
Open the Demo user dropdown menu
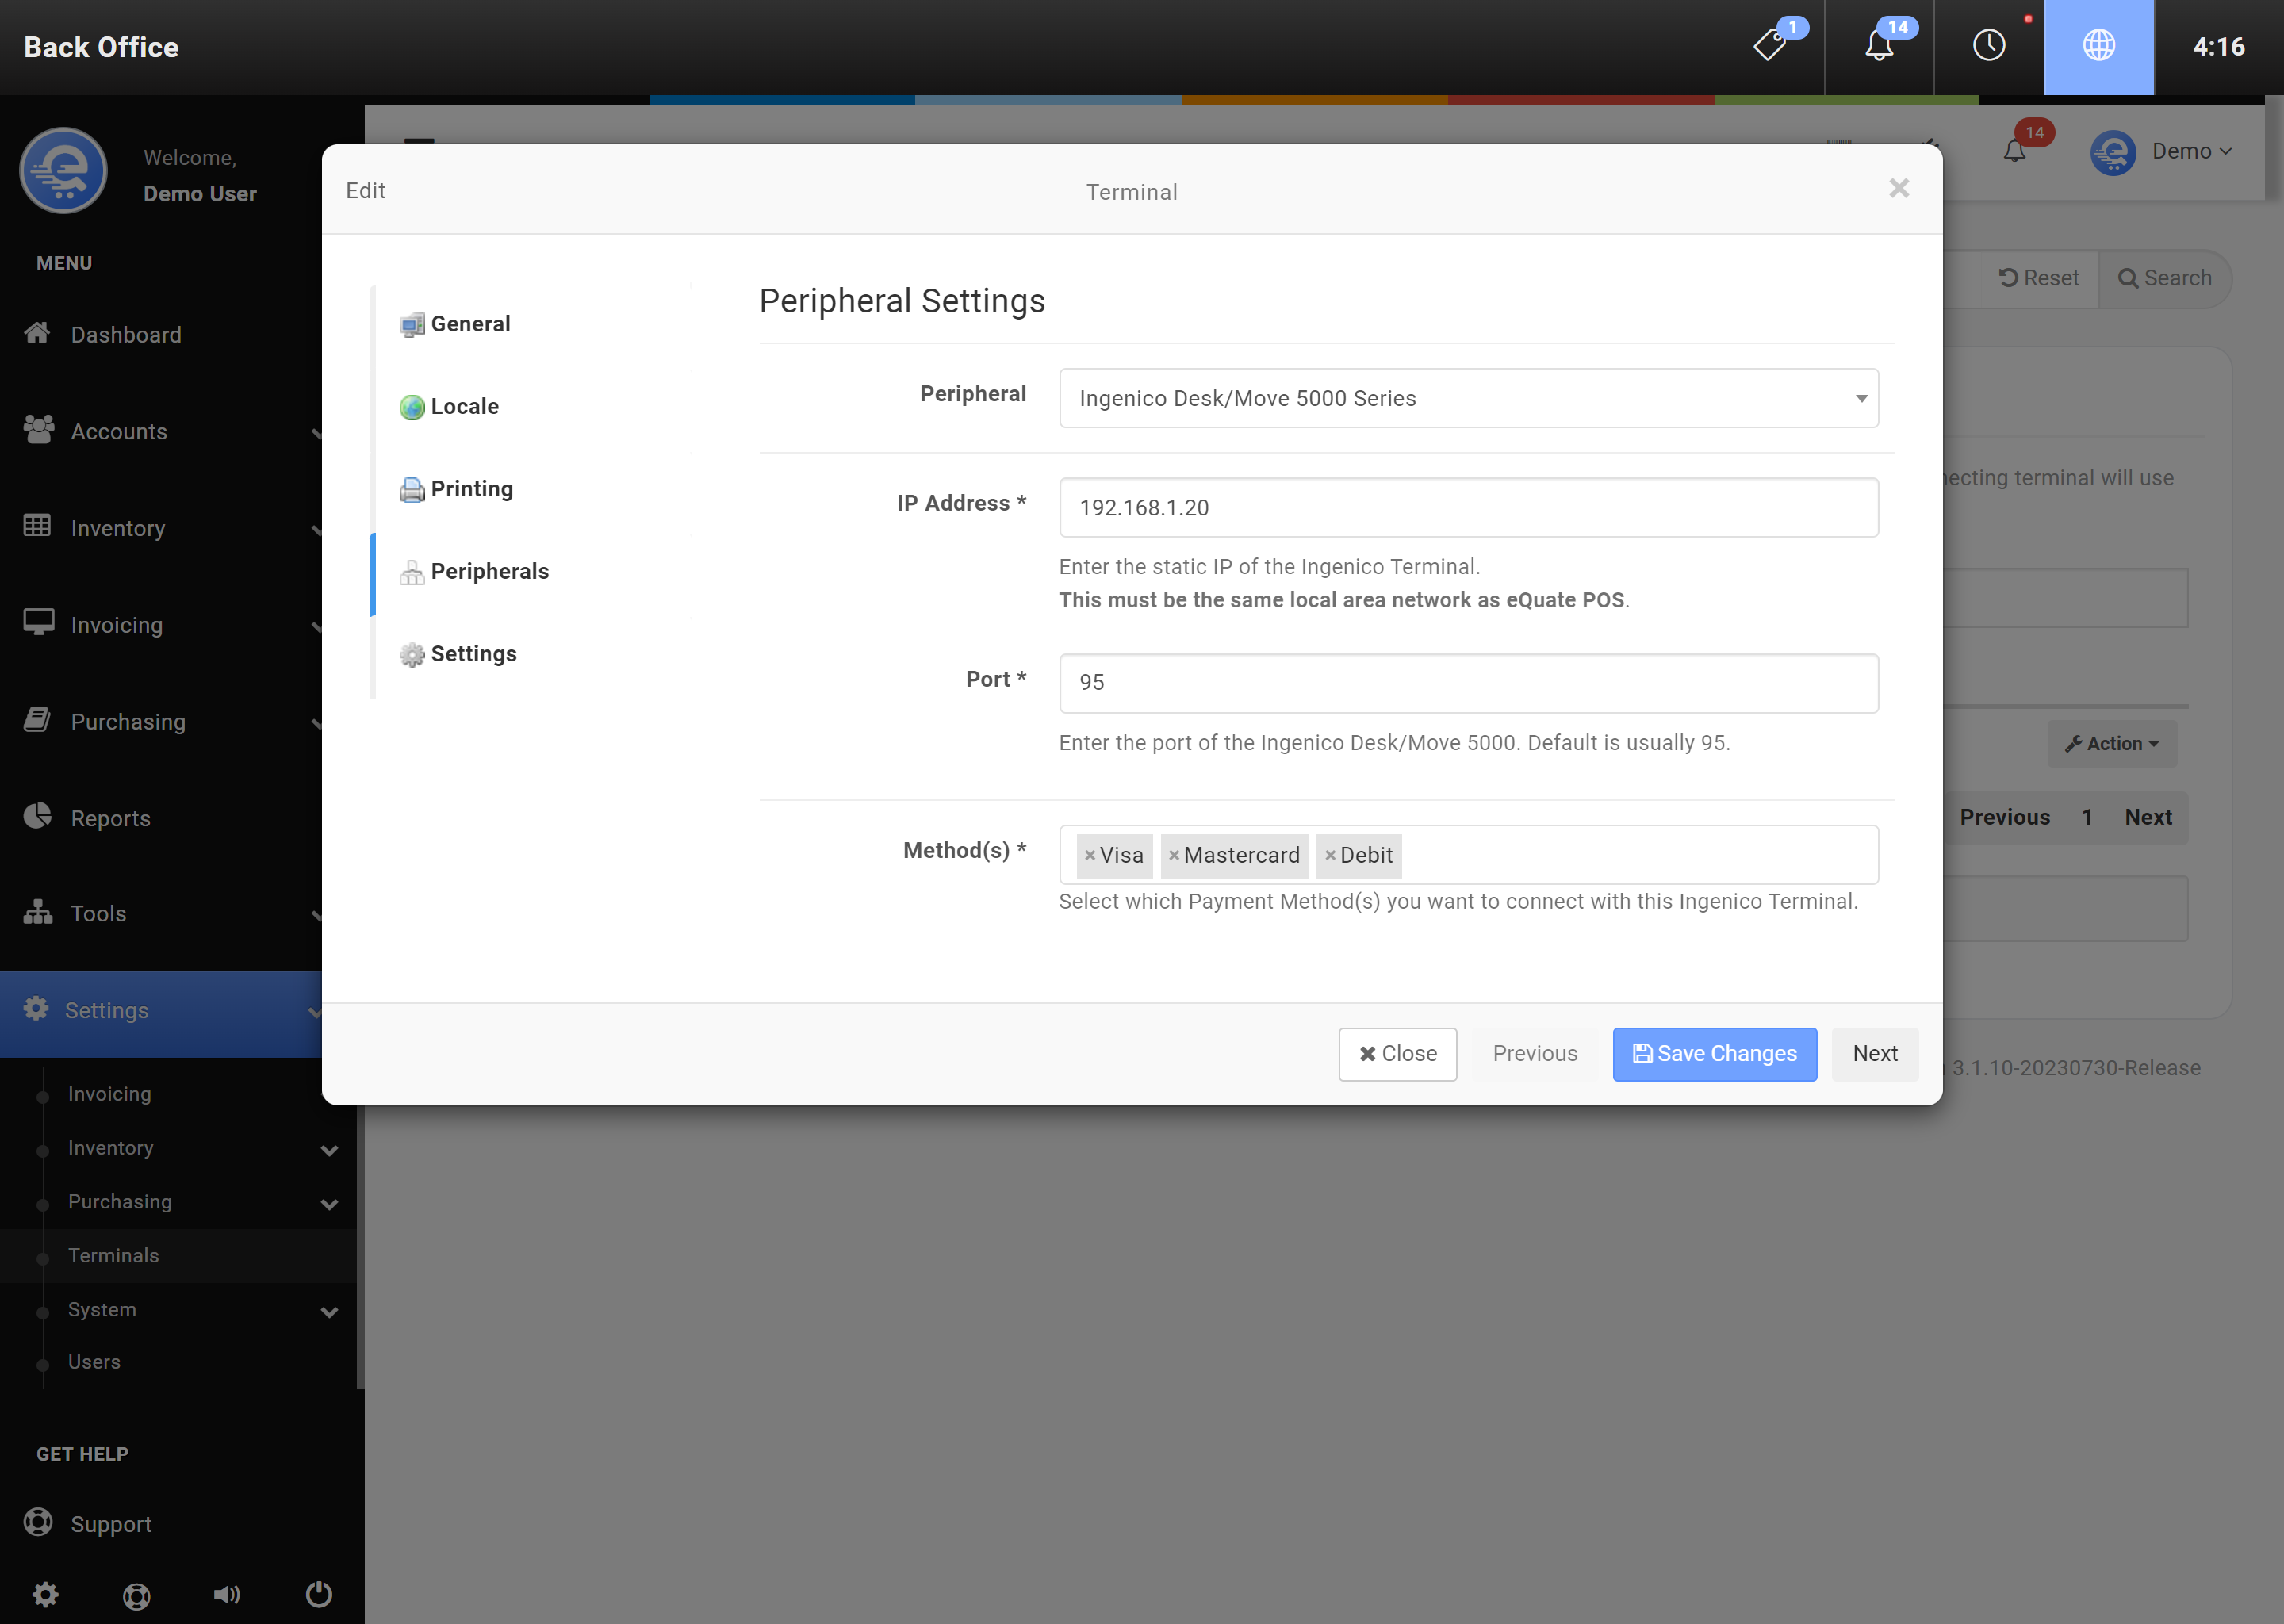pos(2190,151)
